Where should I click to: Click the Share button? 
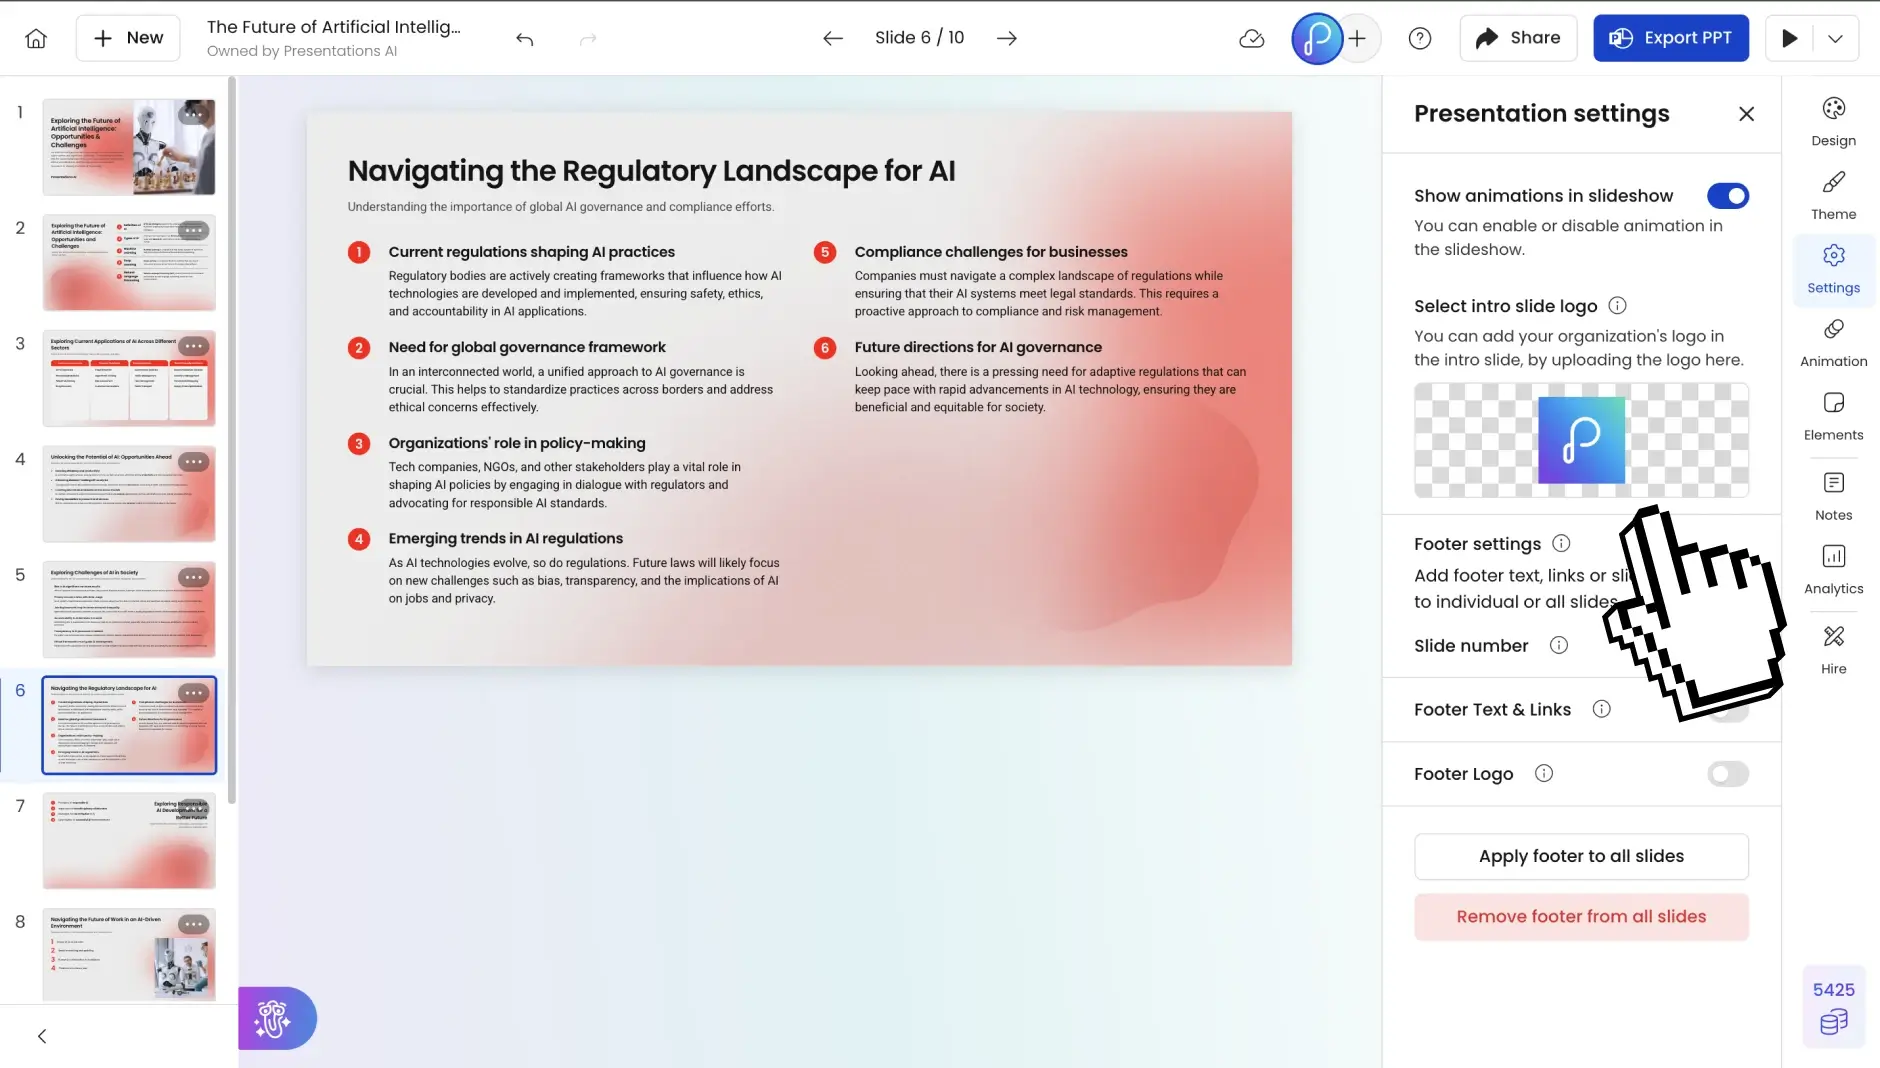click(1518, 38)
